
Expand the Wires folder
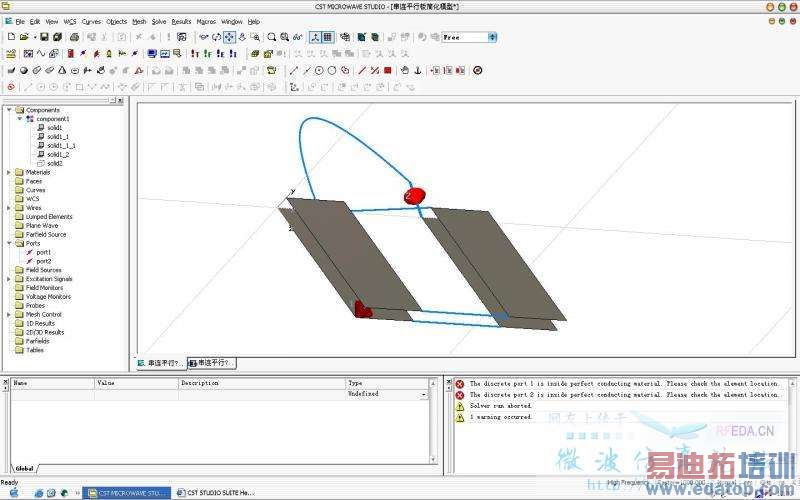[x=9, y=208]
